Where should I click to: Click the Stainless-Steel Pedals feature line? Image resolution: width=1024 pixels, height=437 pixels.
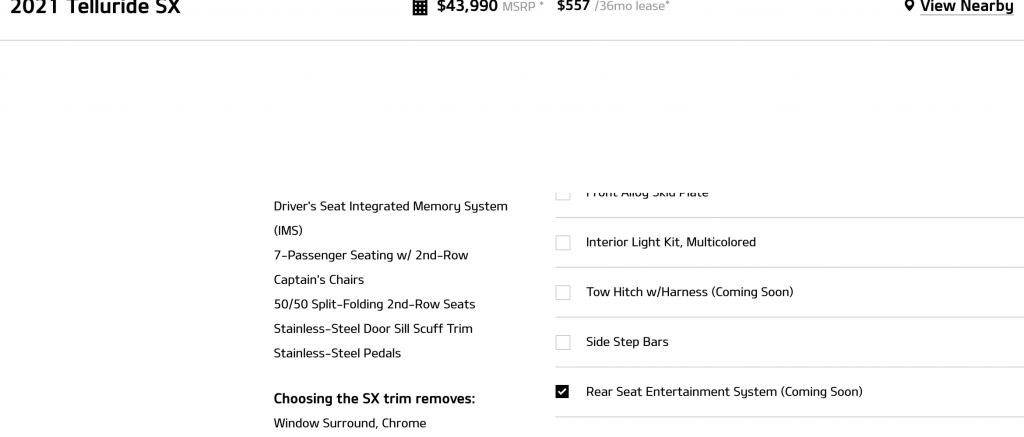click(337, 353)
